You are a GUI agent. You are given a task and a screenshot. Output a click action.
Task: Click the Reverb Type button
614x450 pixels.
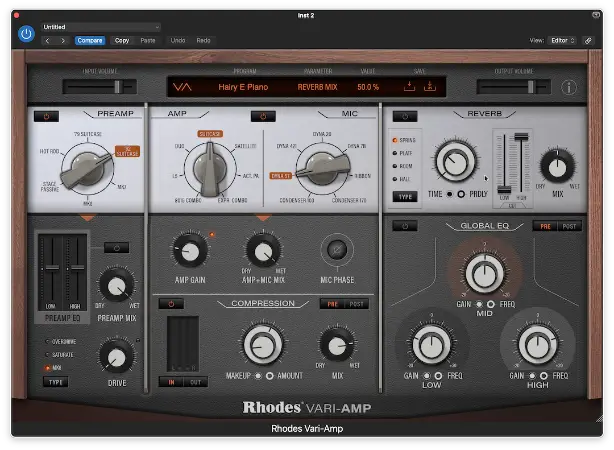tap(406, 197)
